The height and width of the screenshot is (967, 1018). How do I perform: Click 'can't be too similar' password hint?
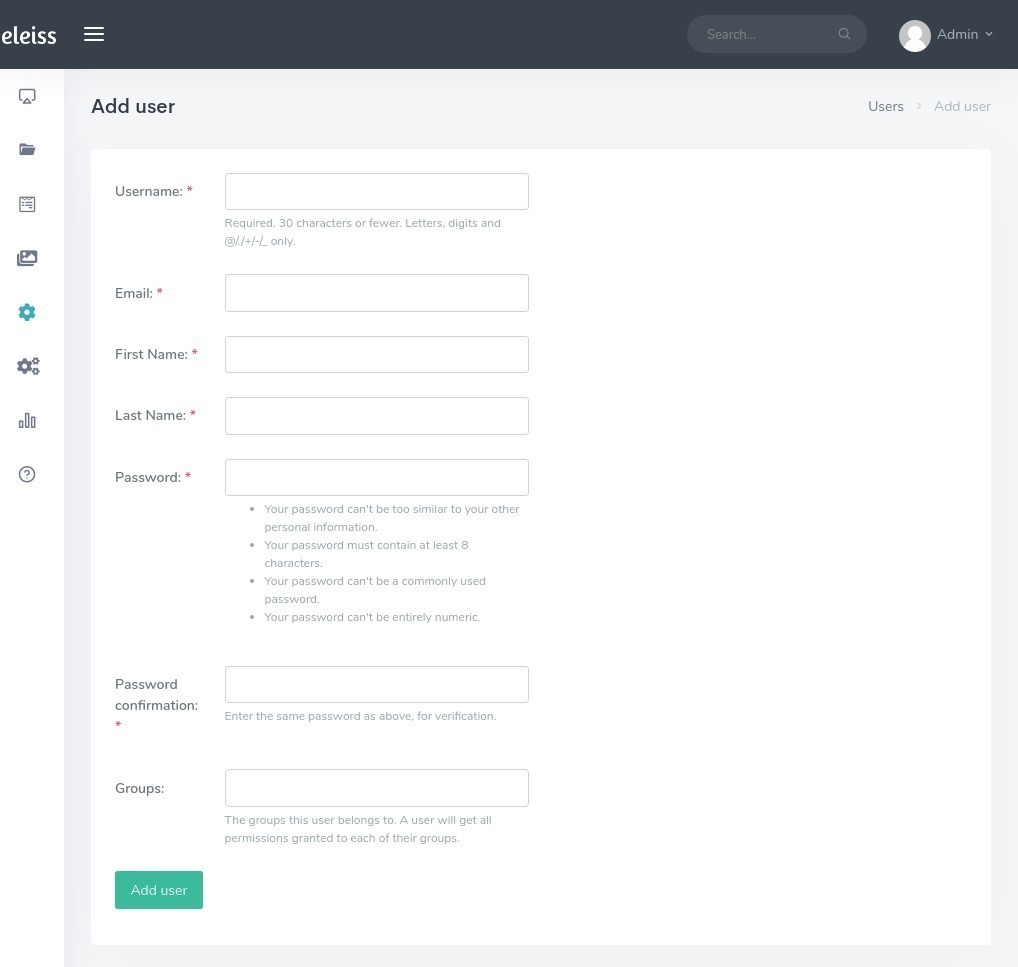[x=391, y=518]
